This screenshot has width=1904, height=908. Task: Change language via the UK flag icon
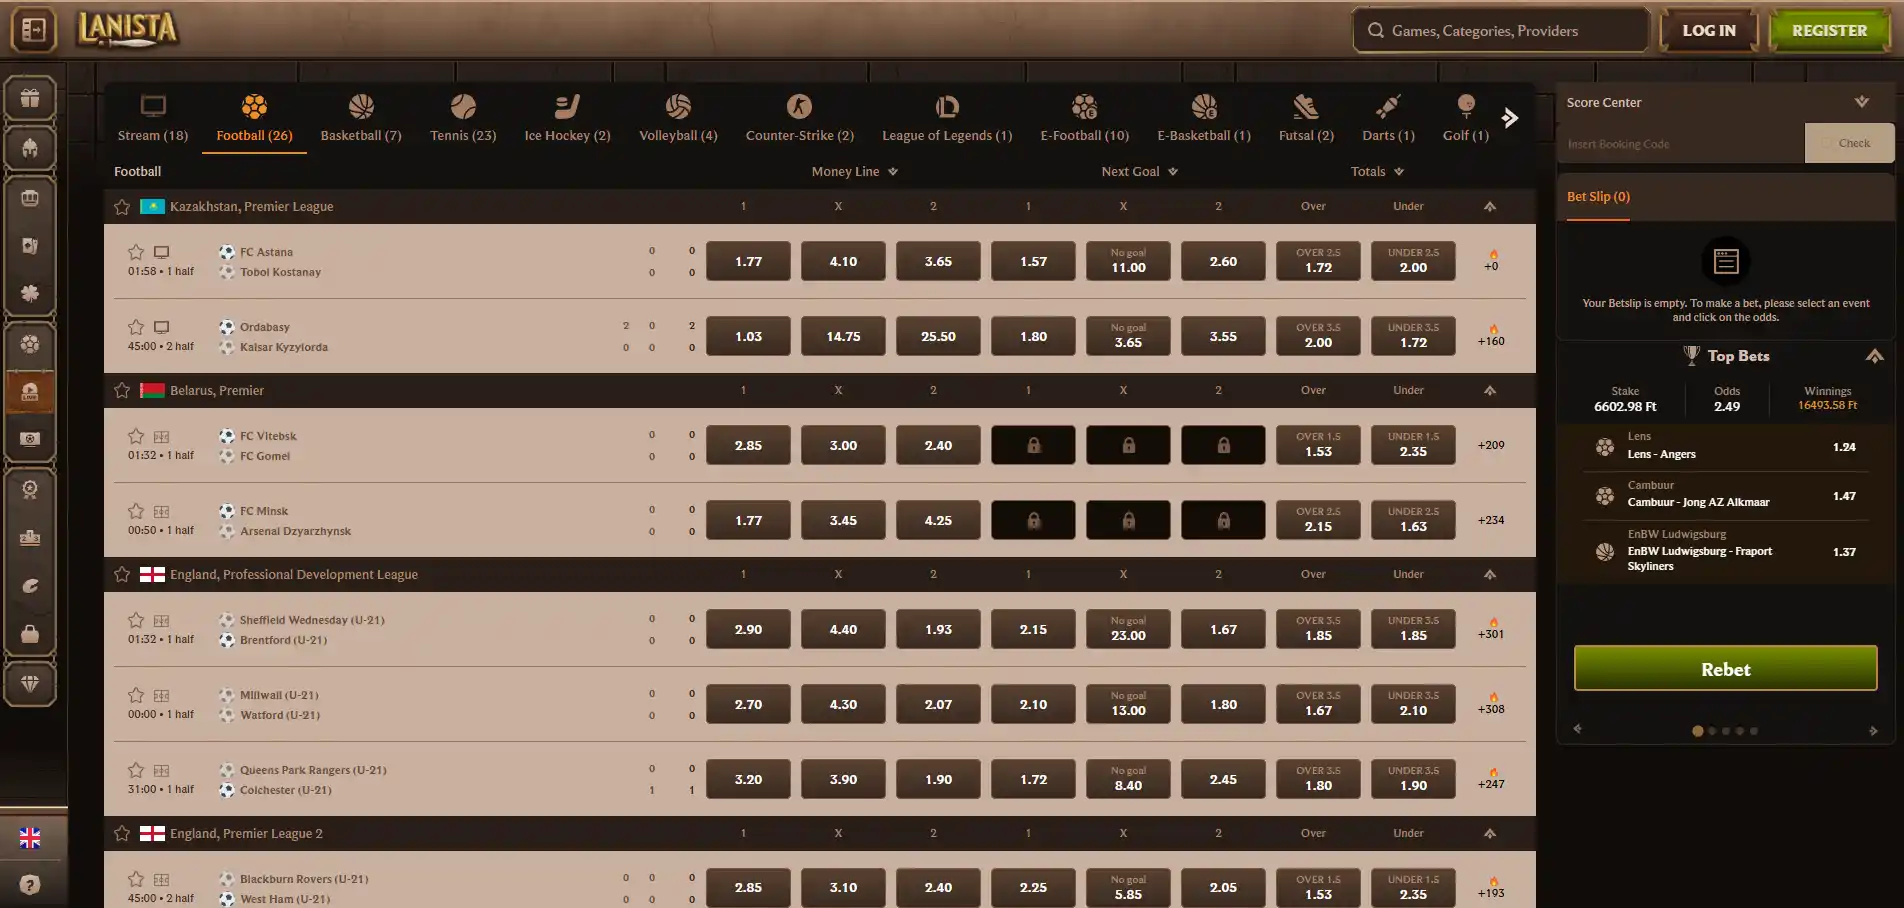[x=30, y=838]
